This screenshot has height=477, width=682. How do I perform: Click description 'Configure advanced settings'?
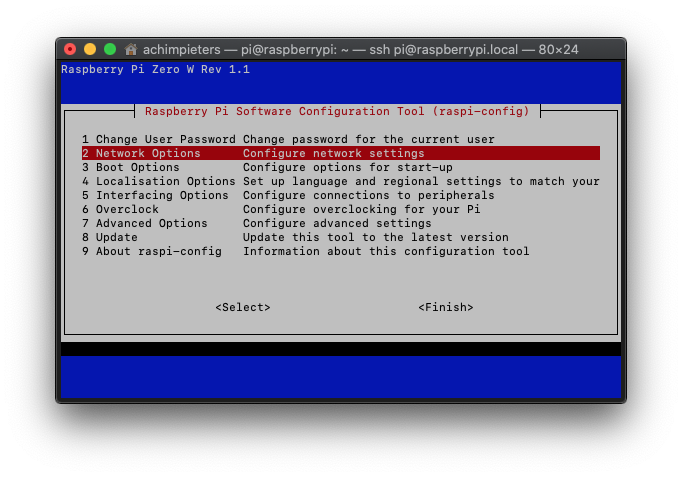tap(337, 223)
